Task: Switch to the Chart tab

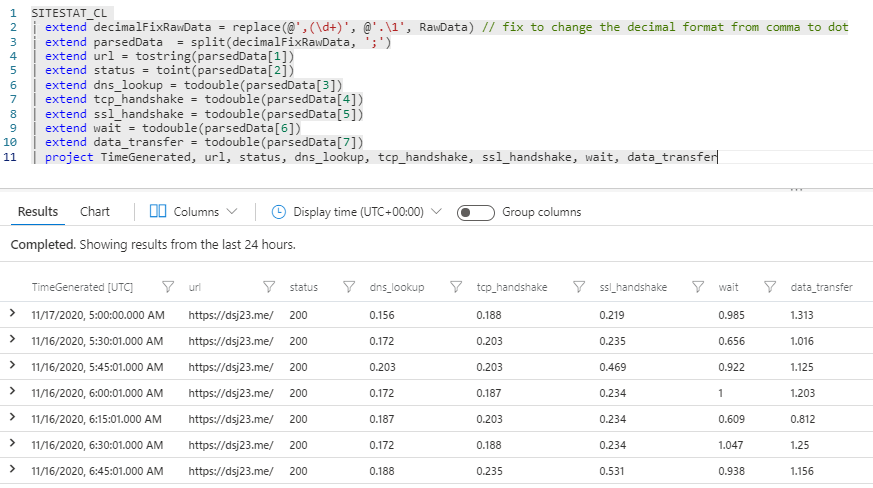Action: [95, 212]
